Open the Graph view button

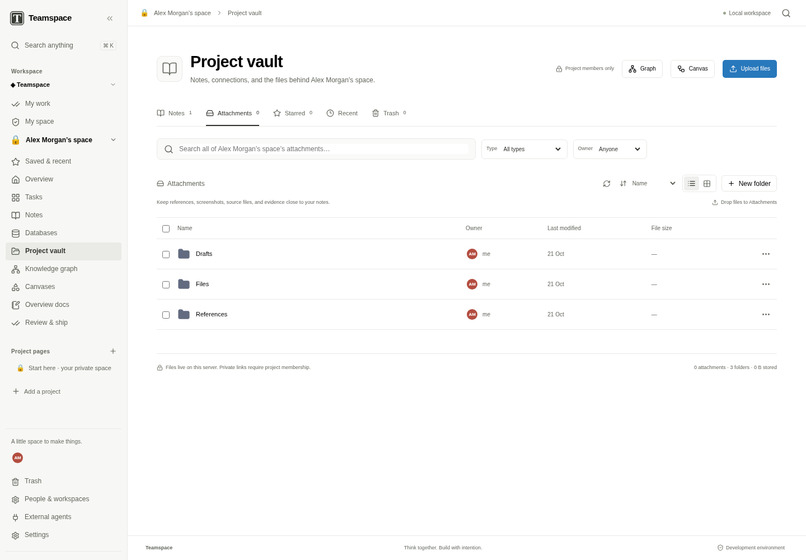(x=642, y=69)
